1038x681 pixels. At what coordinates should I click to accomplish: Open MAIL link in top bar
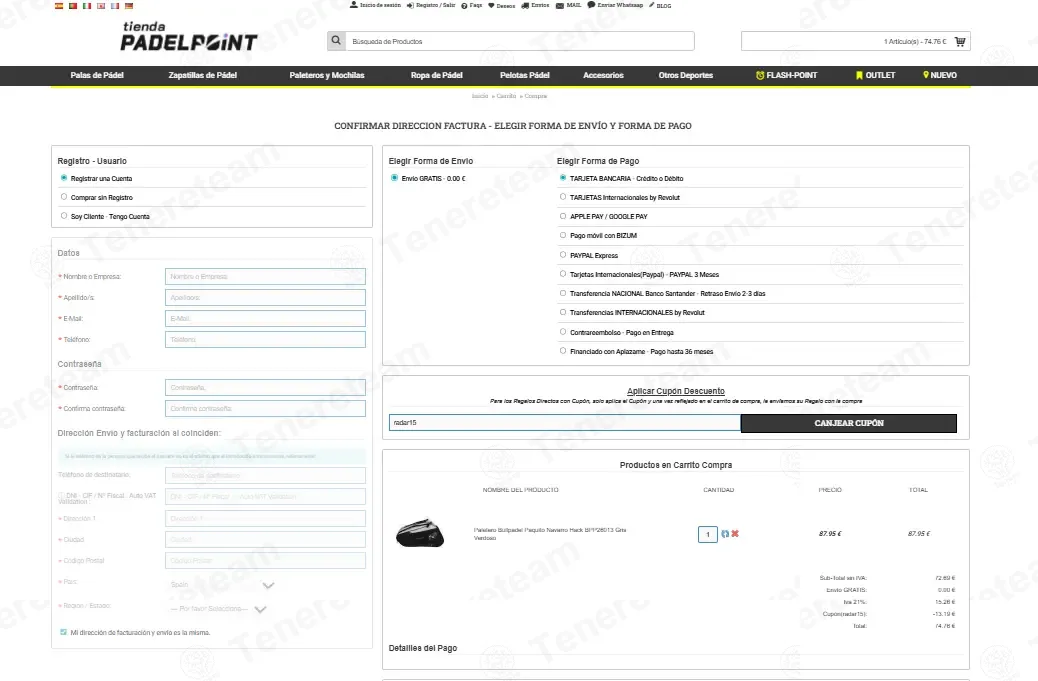pos(569,5)
